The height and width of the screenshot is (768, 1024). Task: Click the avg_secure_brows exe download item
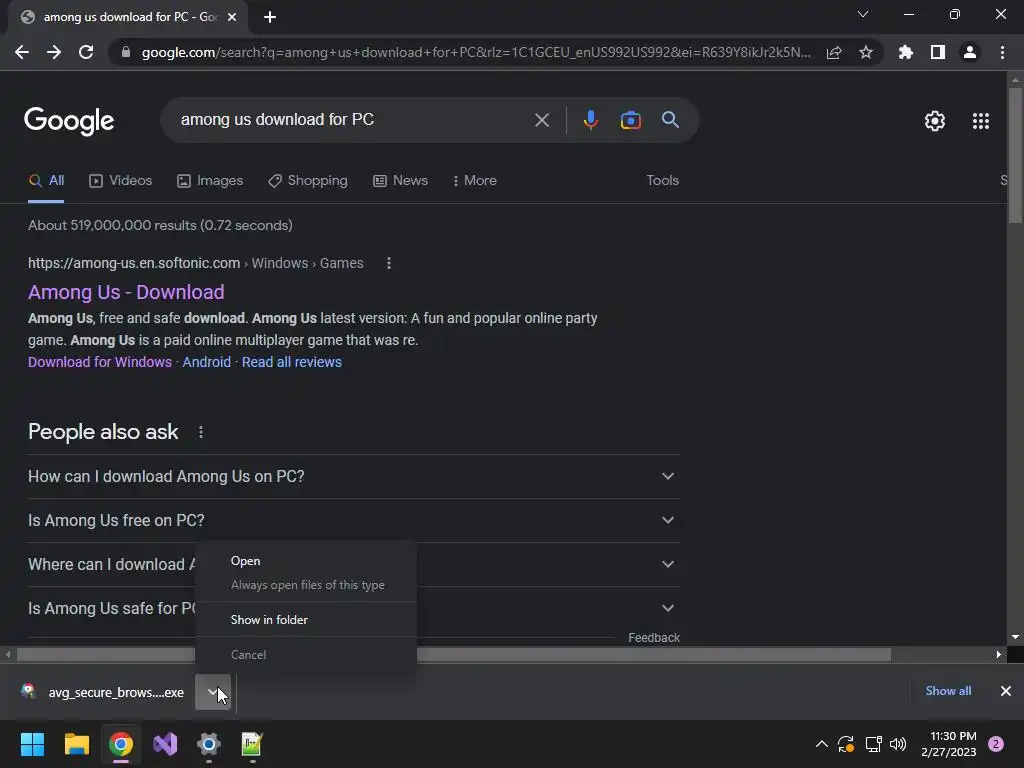click(x=103, y=692)
